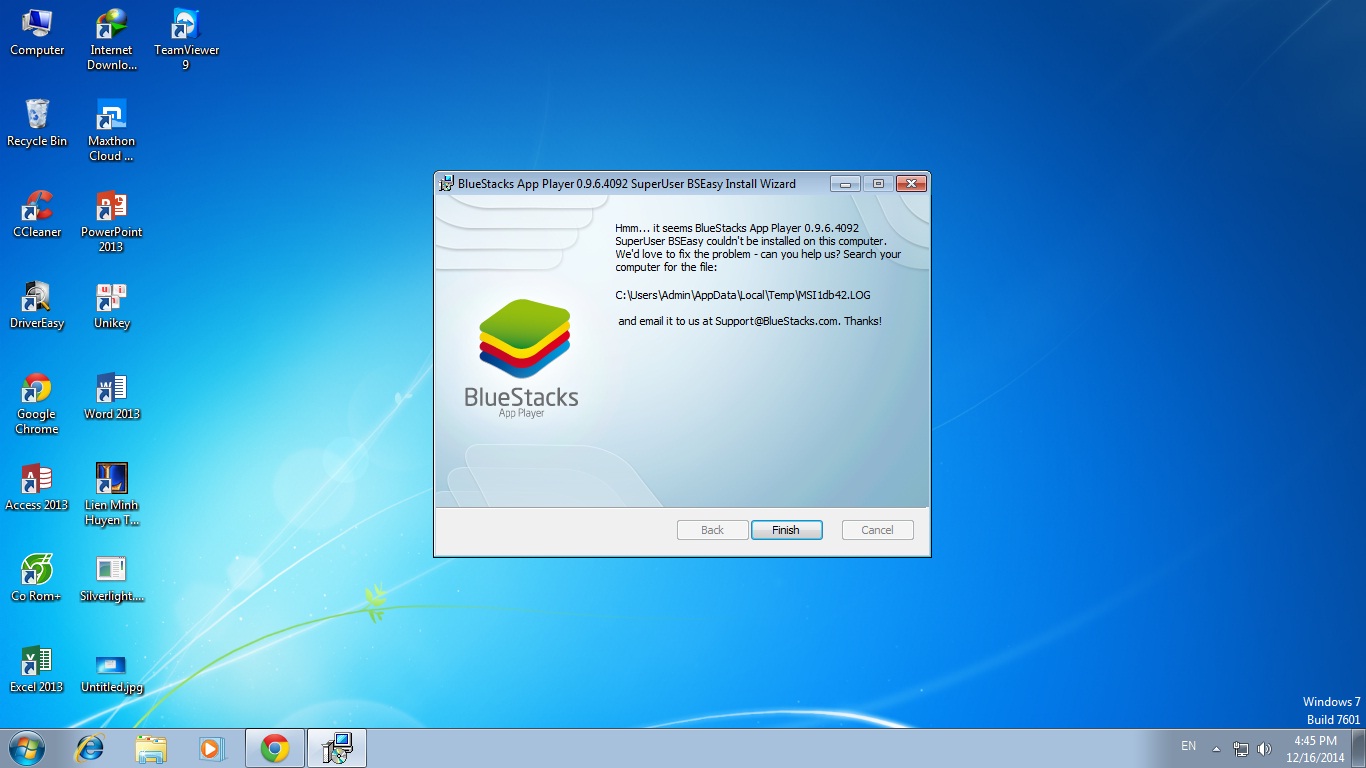This screenshot has width=1366, height=768.
Task: Open the Windows Start menu
Action: point(27,748)
